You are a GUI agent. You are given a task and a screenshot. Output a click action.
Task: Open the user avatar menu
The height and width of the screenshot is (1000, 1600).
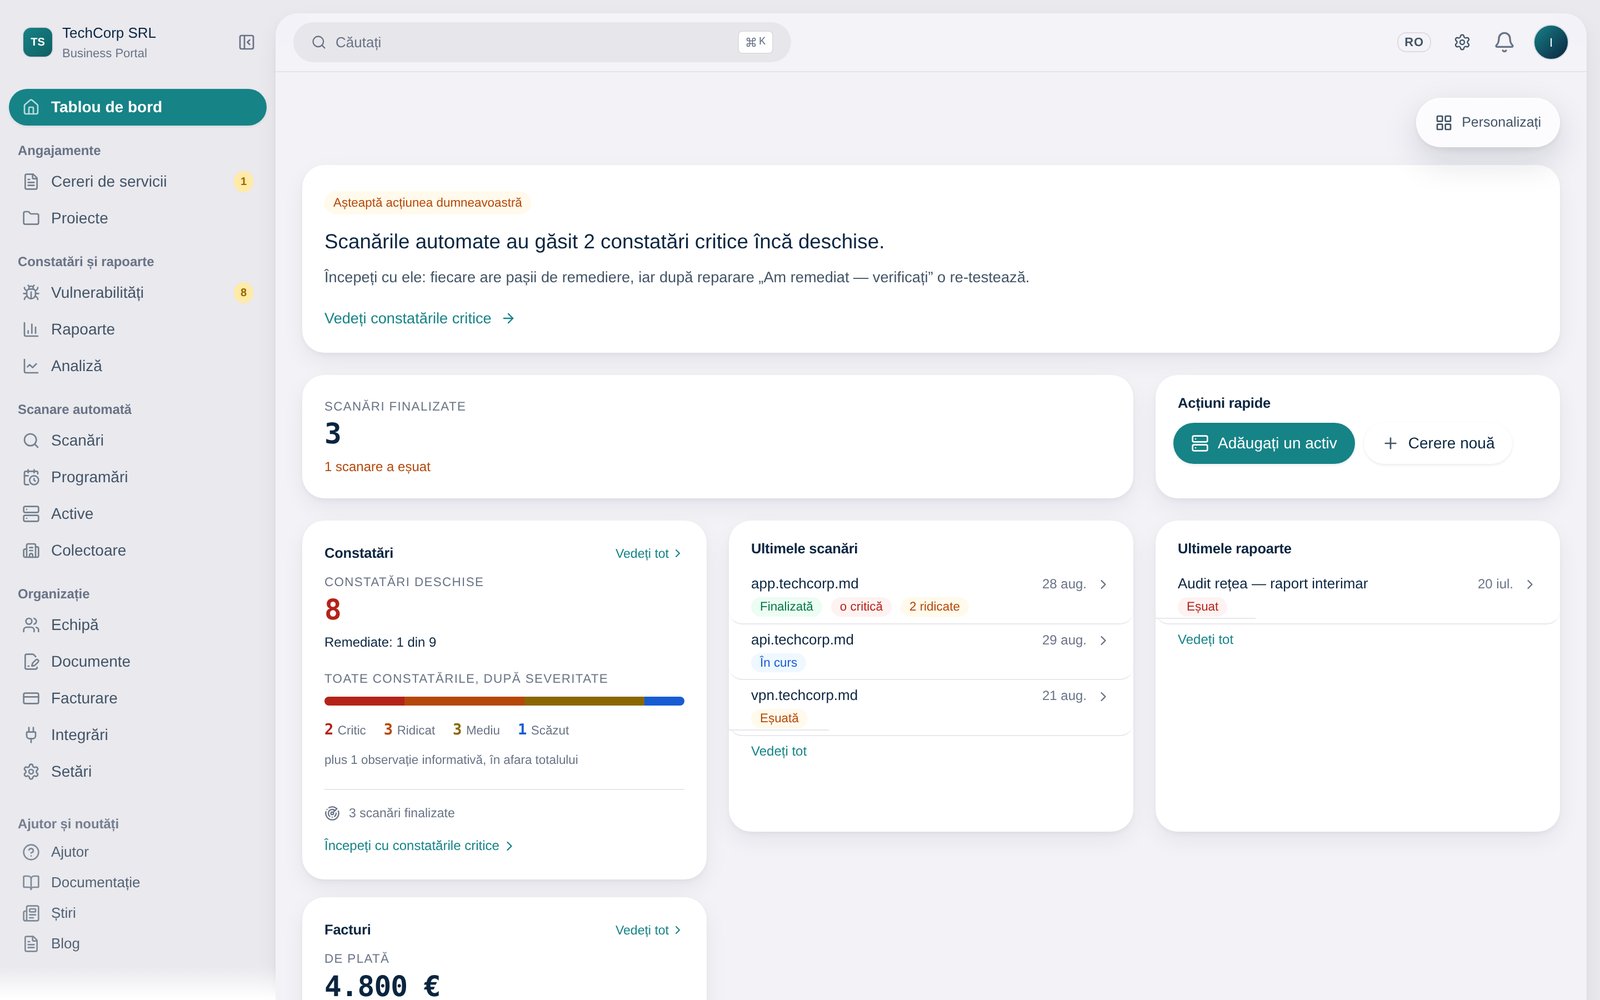point(1551,42)
